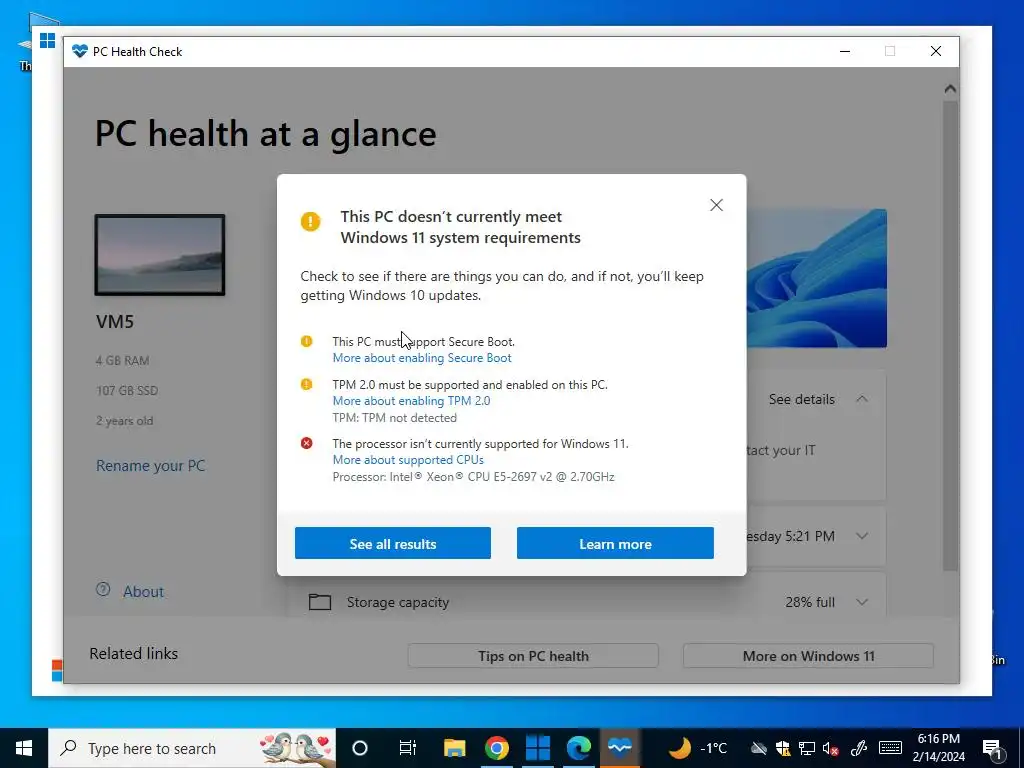This screenshot has height=768, width=1024.
Task: Click the 6:16 PM taskbar clock
Action: 938,748
